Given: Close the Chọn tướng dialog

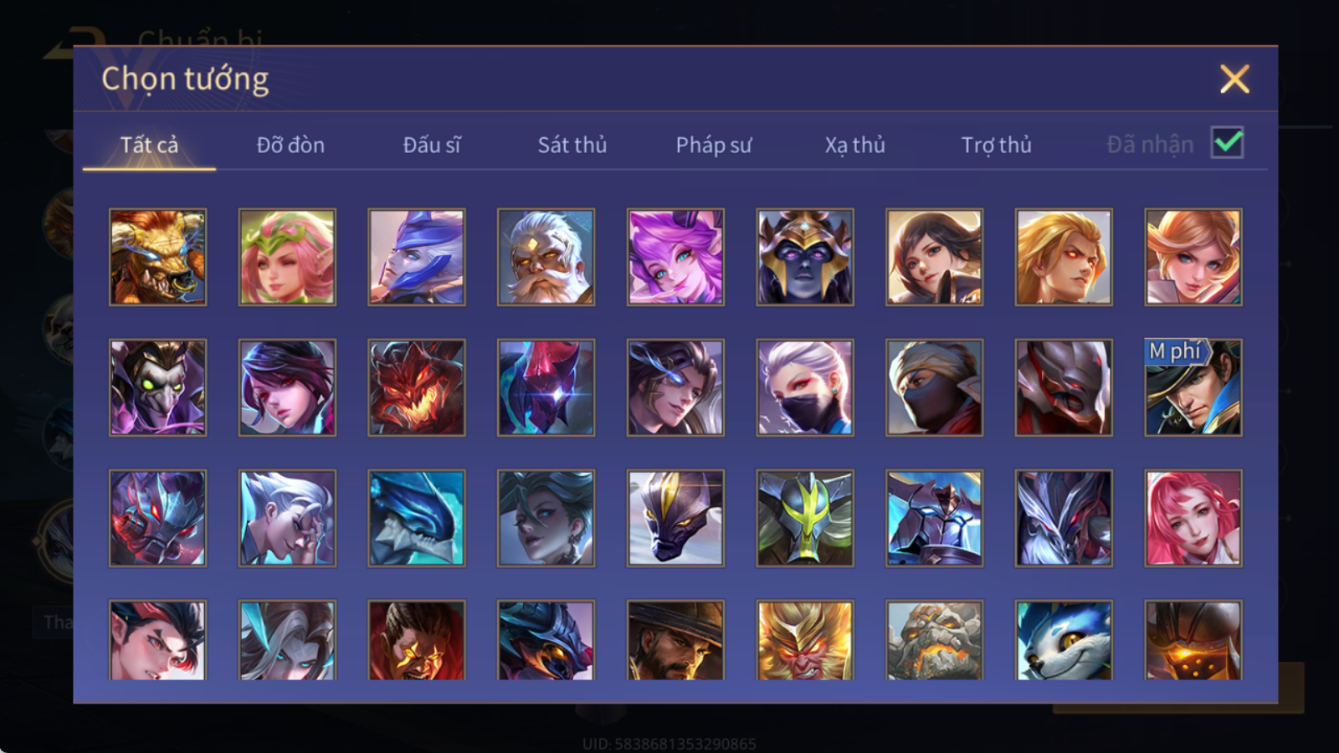Looking at the screenshot, I should [1234, 79].
